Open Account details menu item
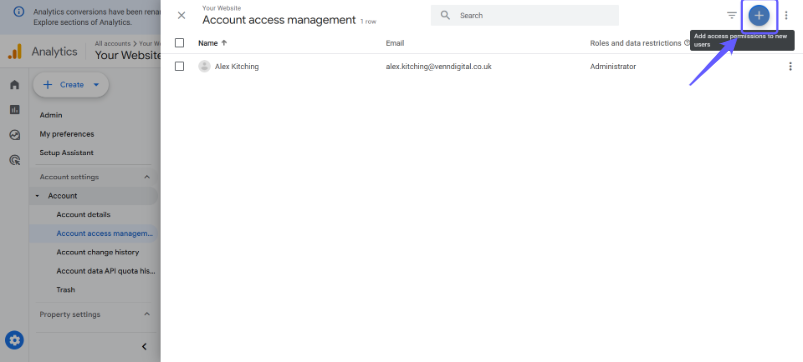803x362 pixels. click(x=83, y=215)
